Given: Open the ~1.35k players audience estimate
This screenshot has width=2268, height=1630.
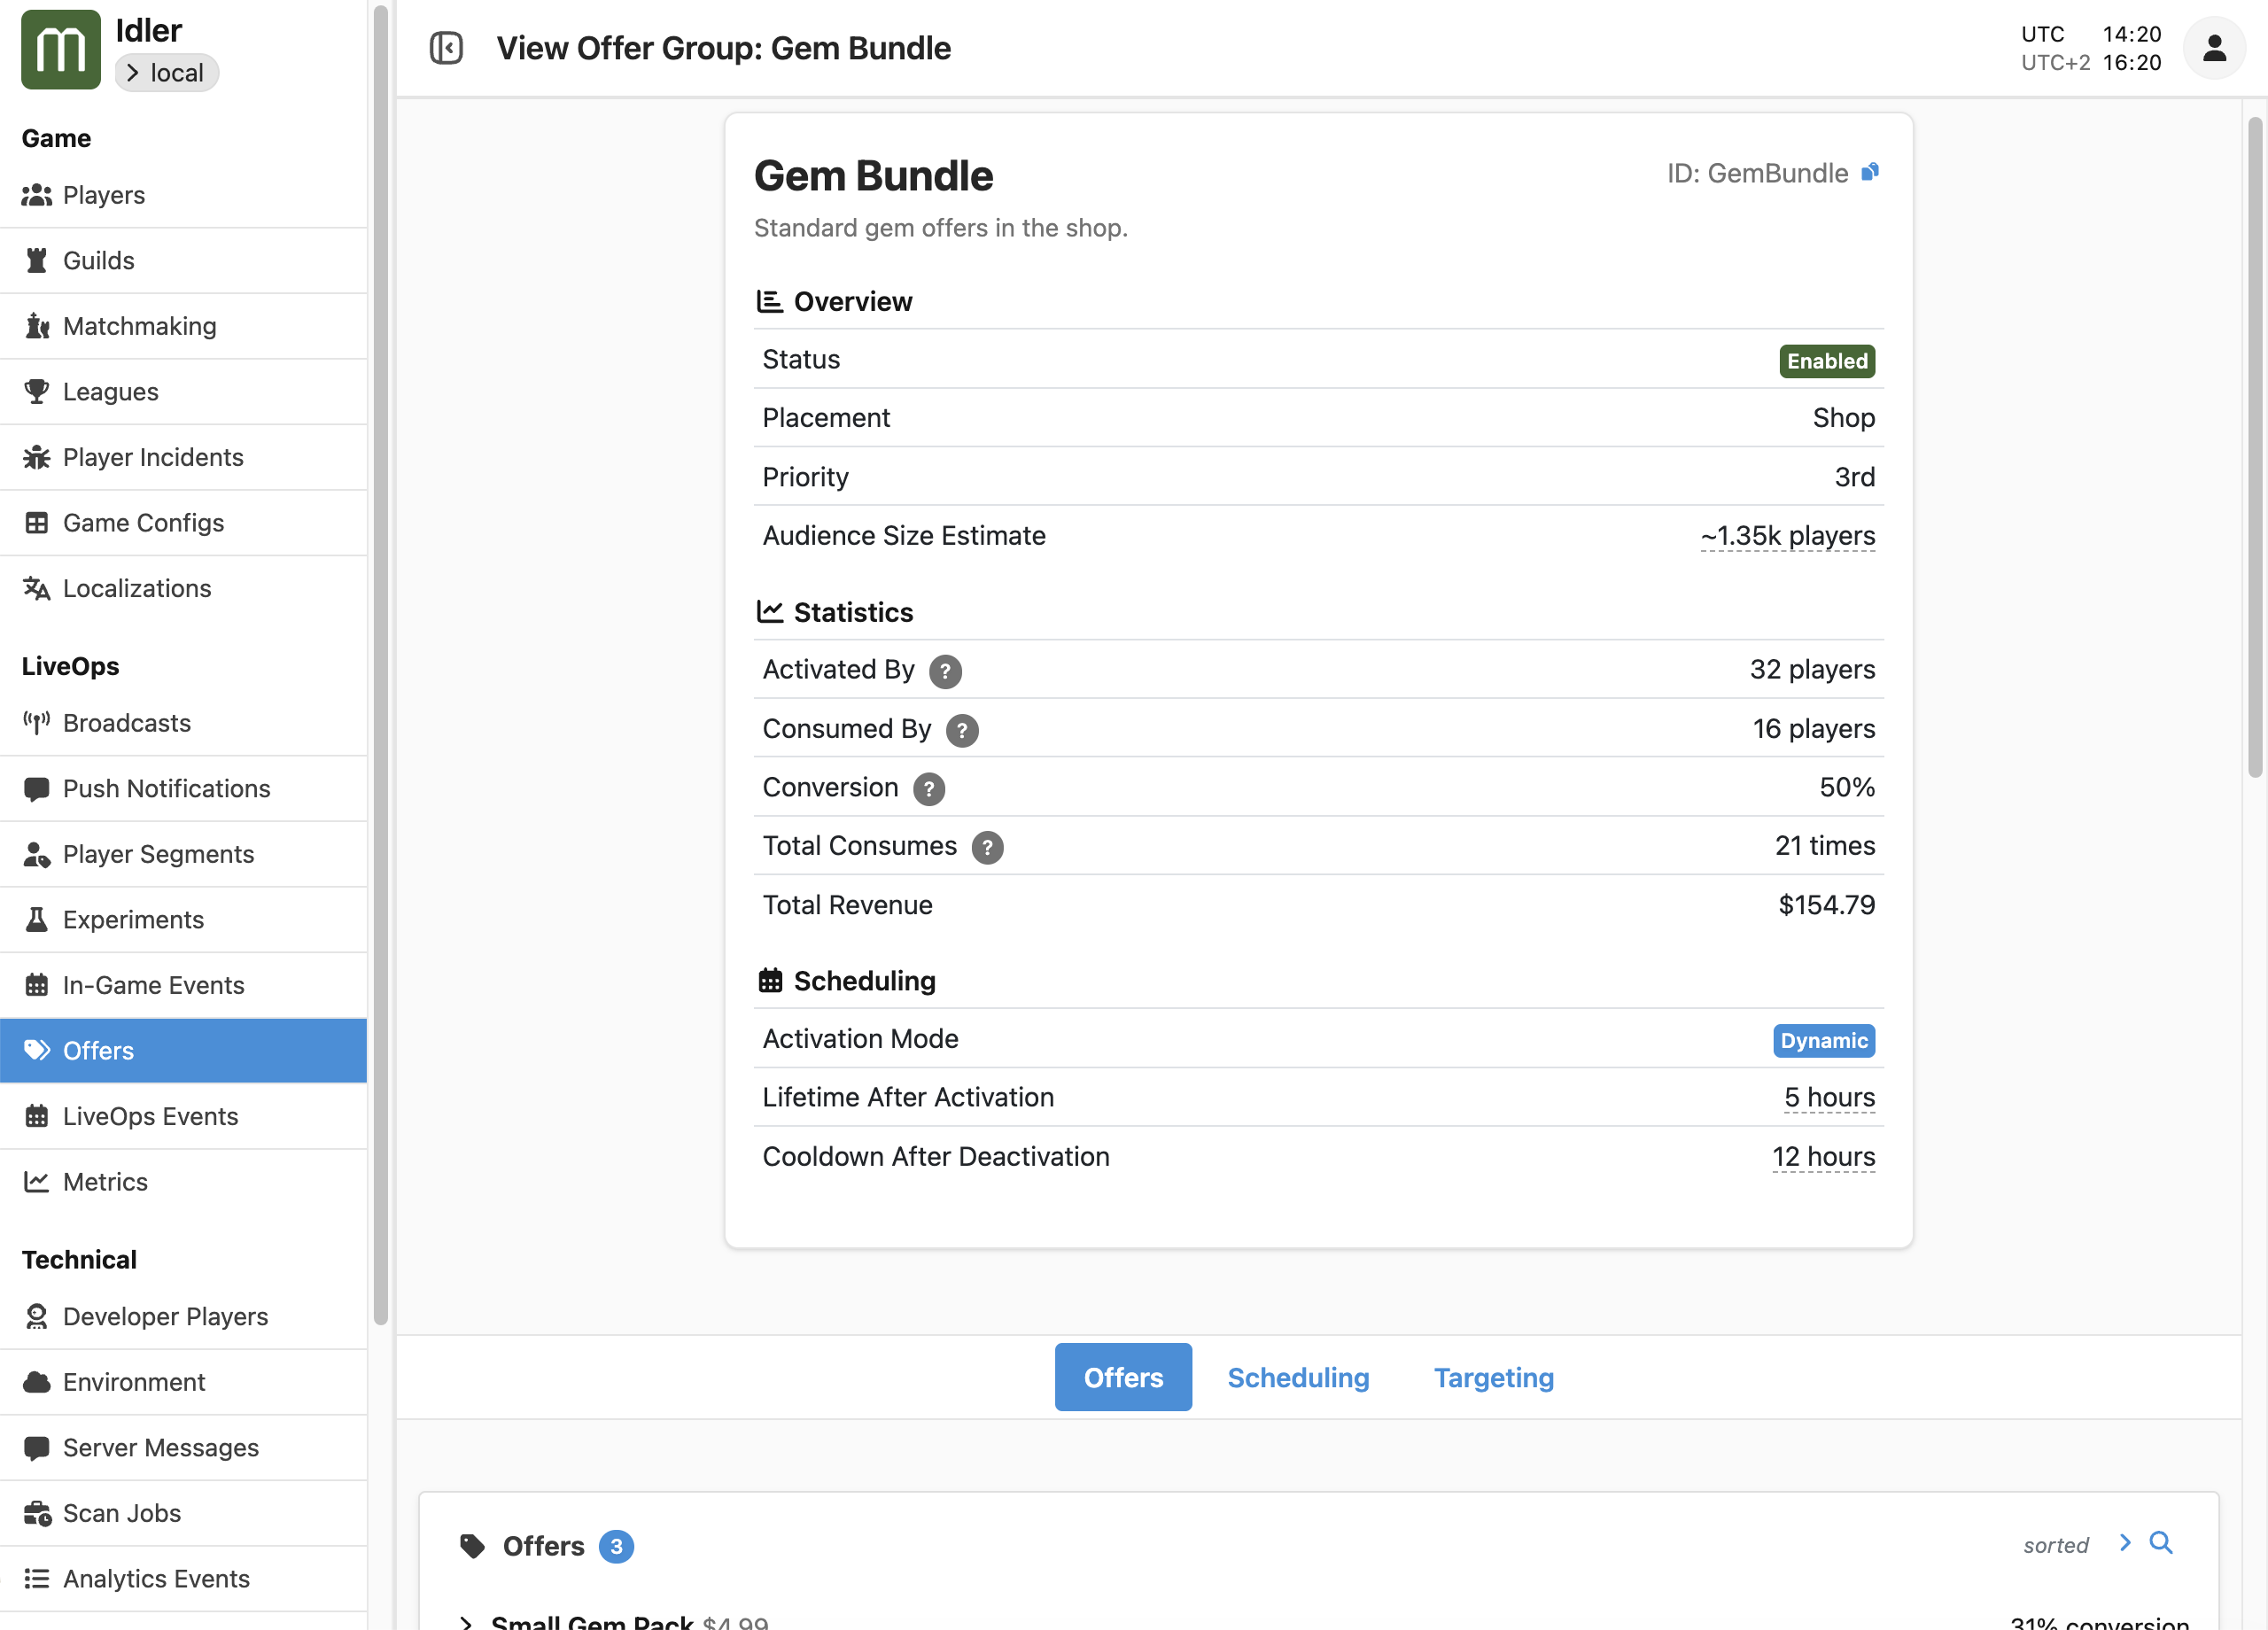Looking at the screenshot, I should (1787, 535).
